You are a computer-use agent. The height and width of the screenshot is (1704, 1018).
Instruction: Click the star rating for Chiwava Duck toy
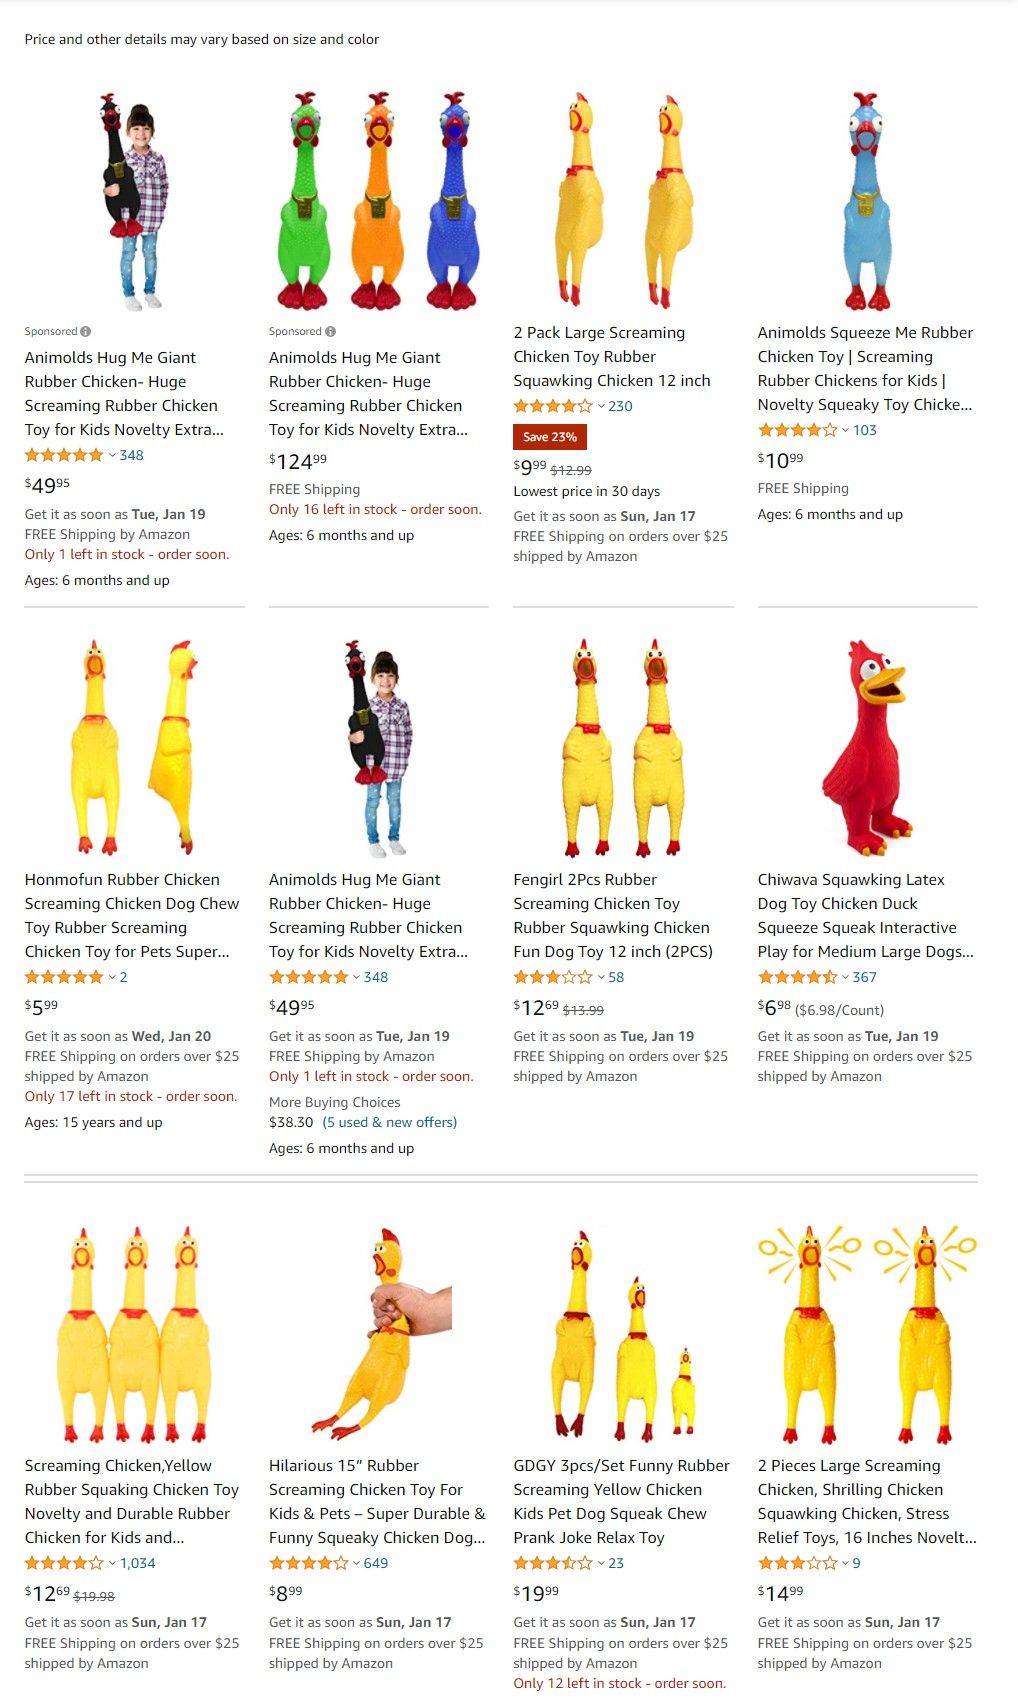[x=797, y=977]
